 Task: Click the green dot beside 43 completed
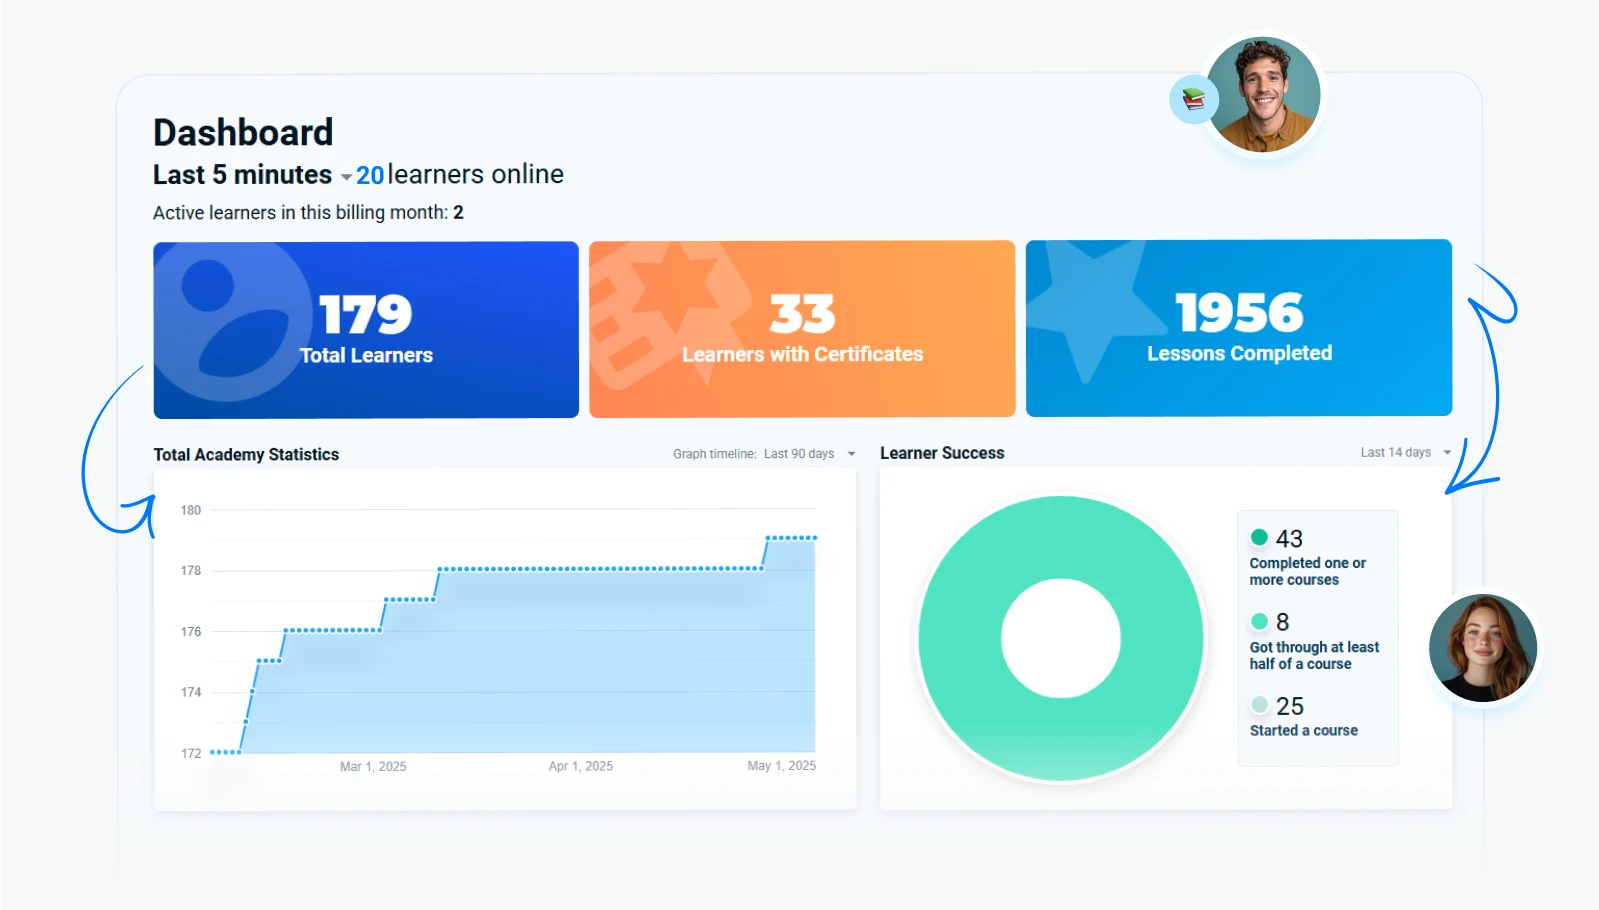(1259, 538)
